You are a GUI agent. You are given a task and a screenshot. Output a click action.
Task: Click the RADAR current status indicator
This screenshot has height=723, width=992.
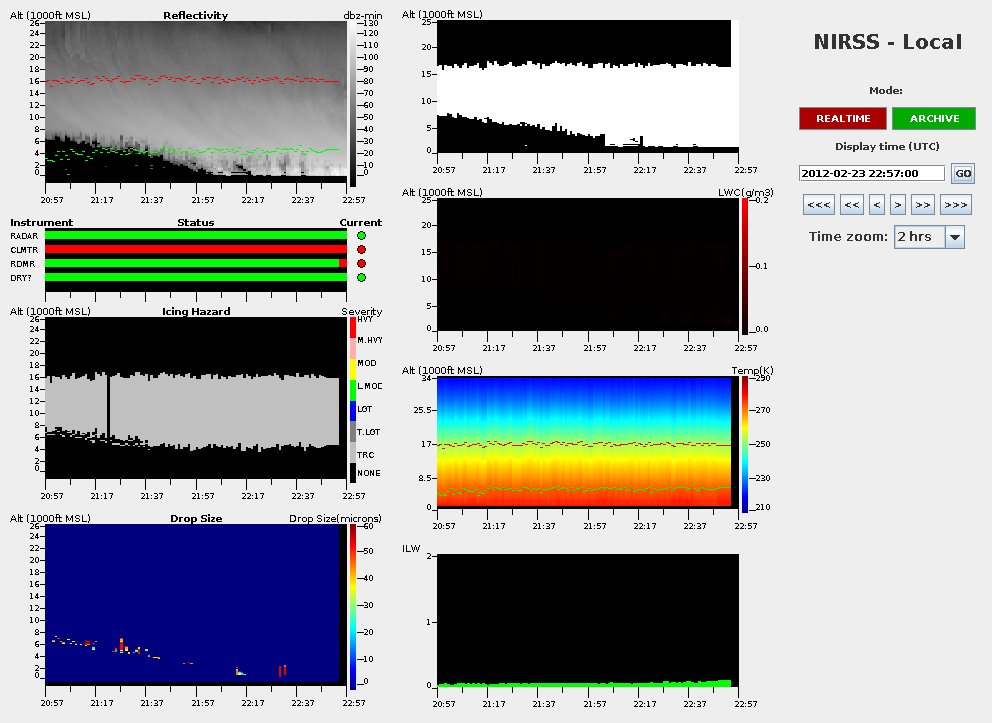tap(361, 235)
